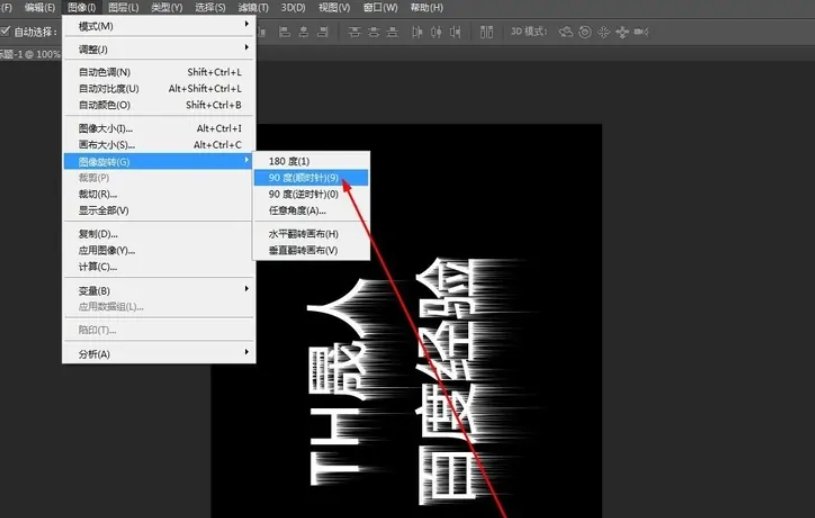Open the 选择(S) menu
The image size is (815, 518).
[x=210, y=8]
